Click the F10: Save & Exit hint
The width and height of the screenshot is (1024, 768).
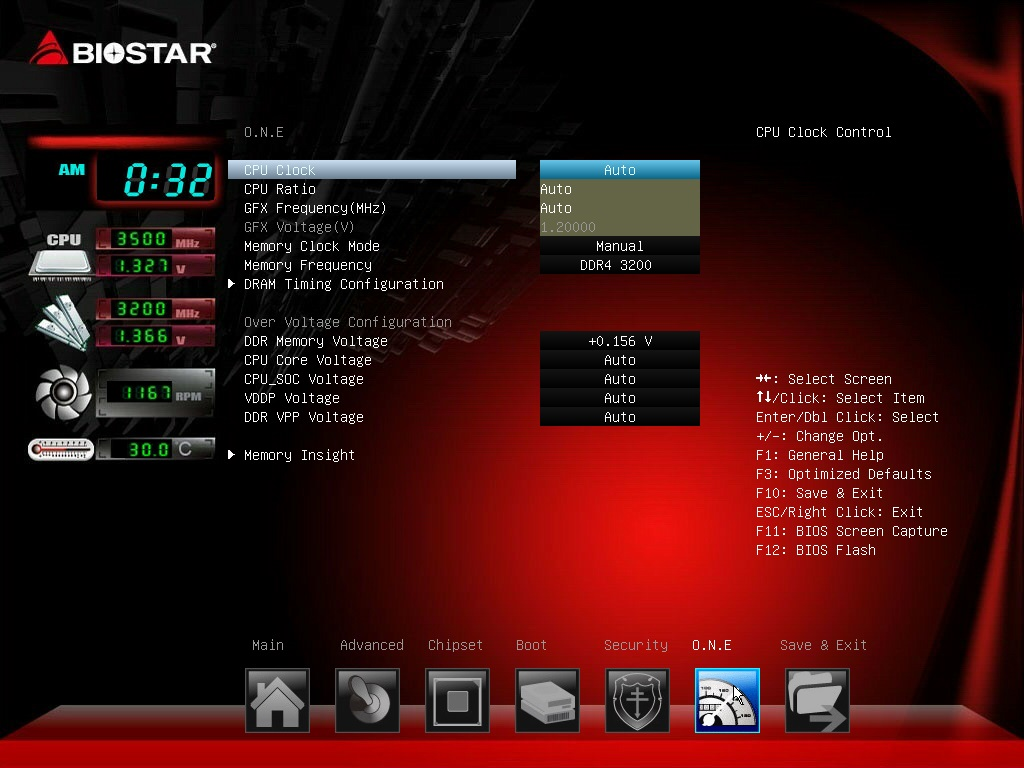819,493
